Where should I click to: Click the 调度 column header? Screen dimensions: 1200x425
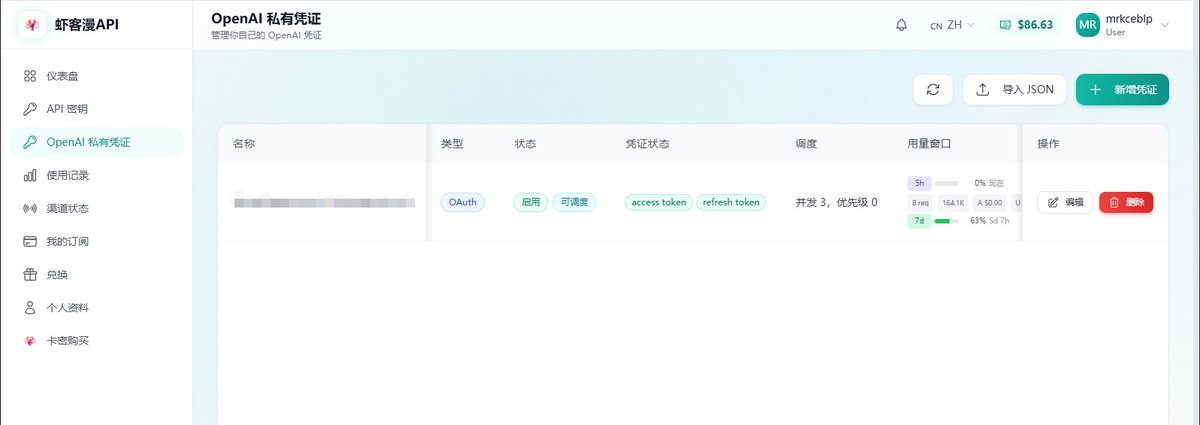806,144
